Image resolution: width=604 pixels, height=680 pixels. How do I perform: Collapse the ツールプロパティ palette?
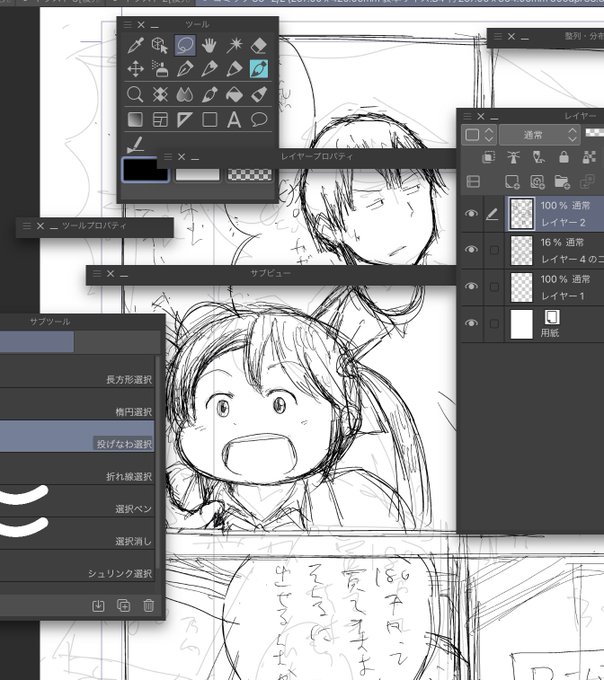pos(54,227)
